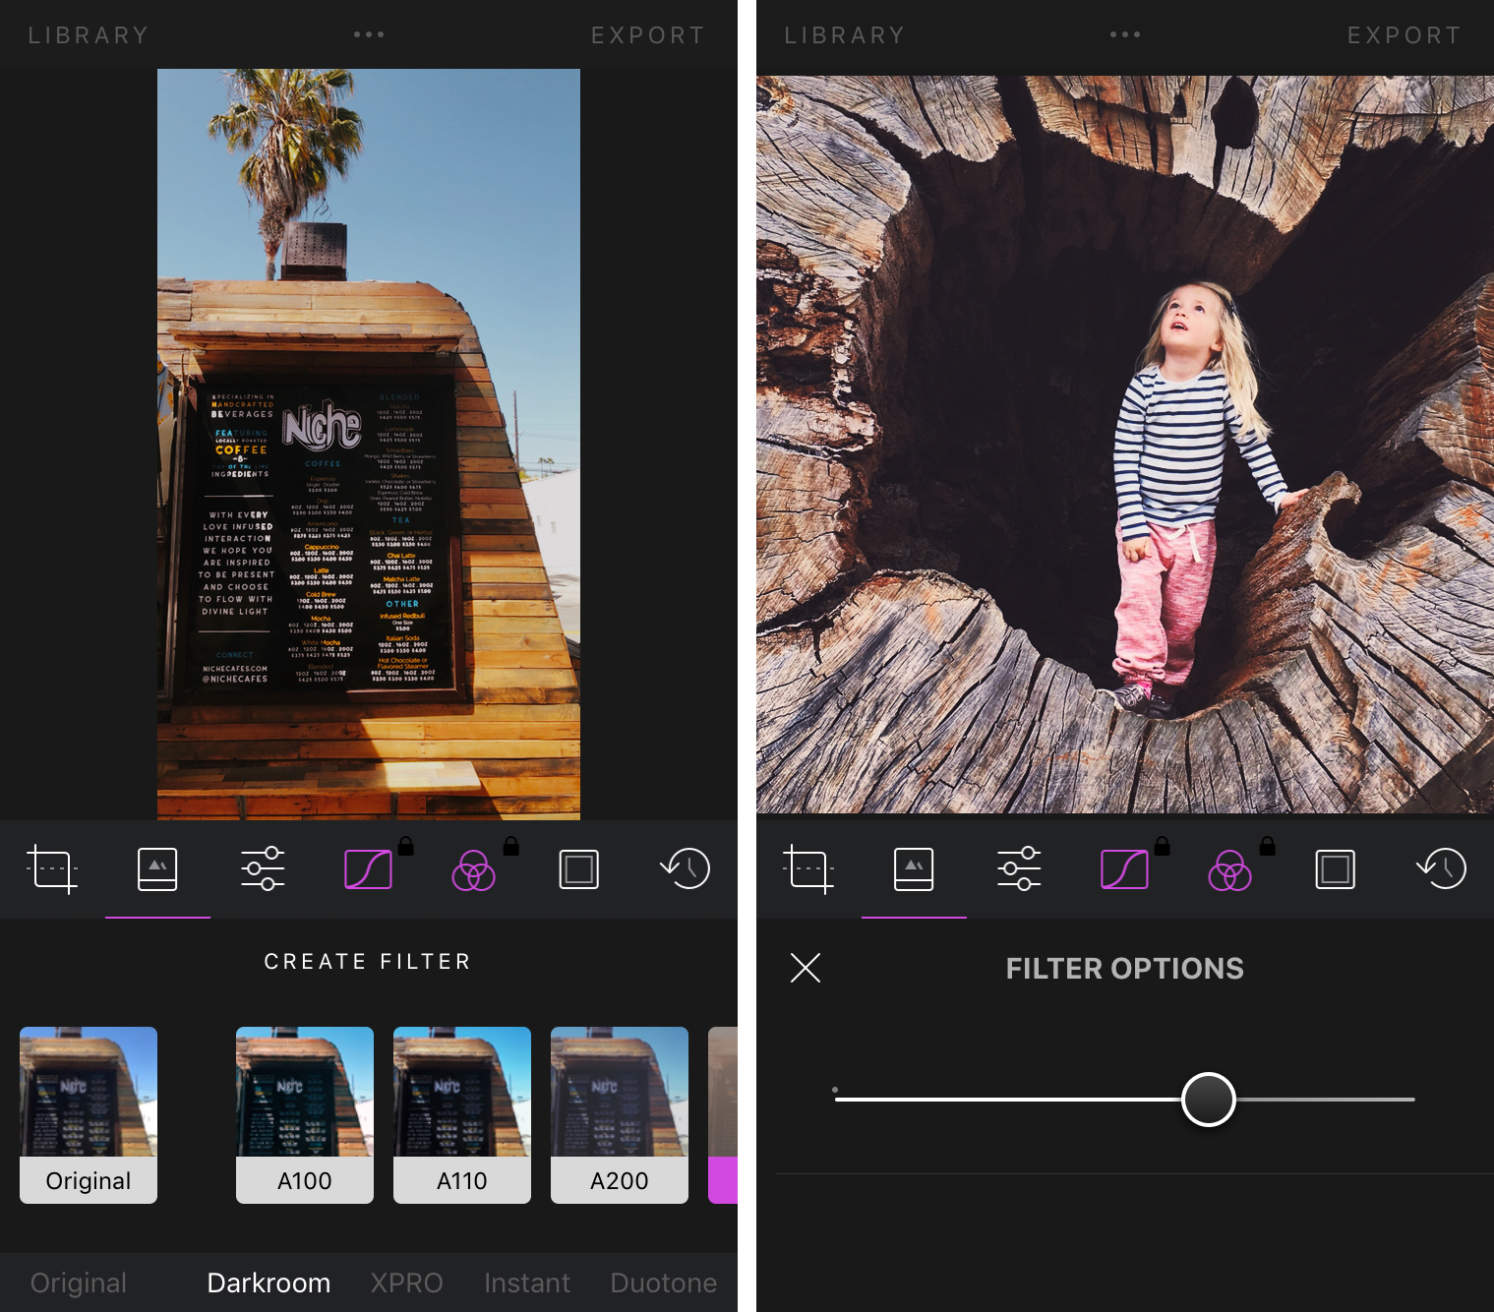Open the overflow menu with three dots
This screenshot has height=1312, width=1494.
(x=369, y=34)
